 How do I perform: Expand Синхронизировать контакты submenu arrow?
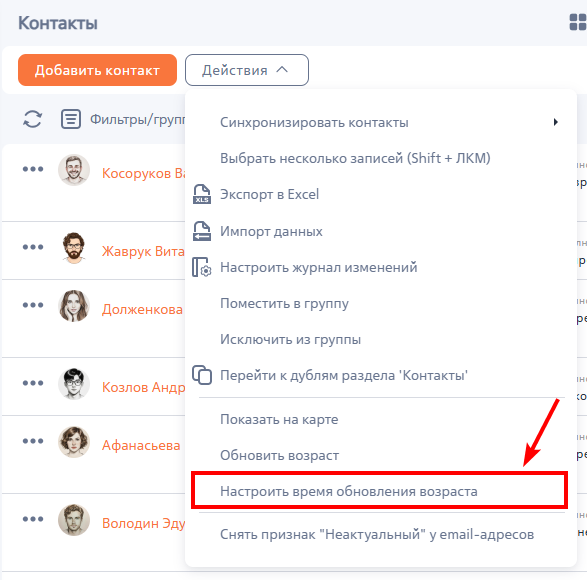pos(556,122)
